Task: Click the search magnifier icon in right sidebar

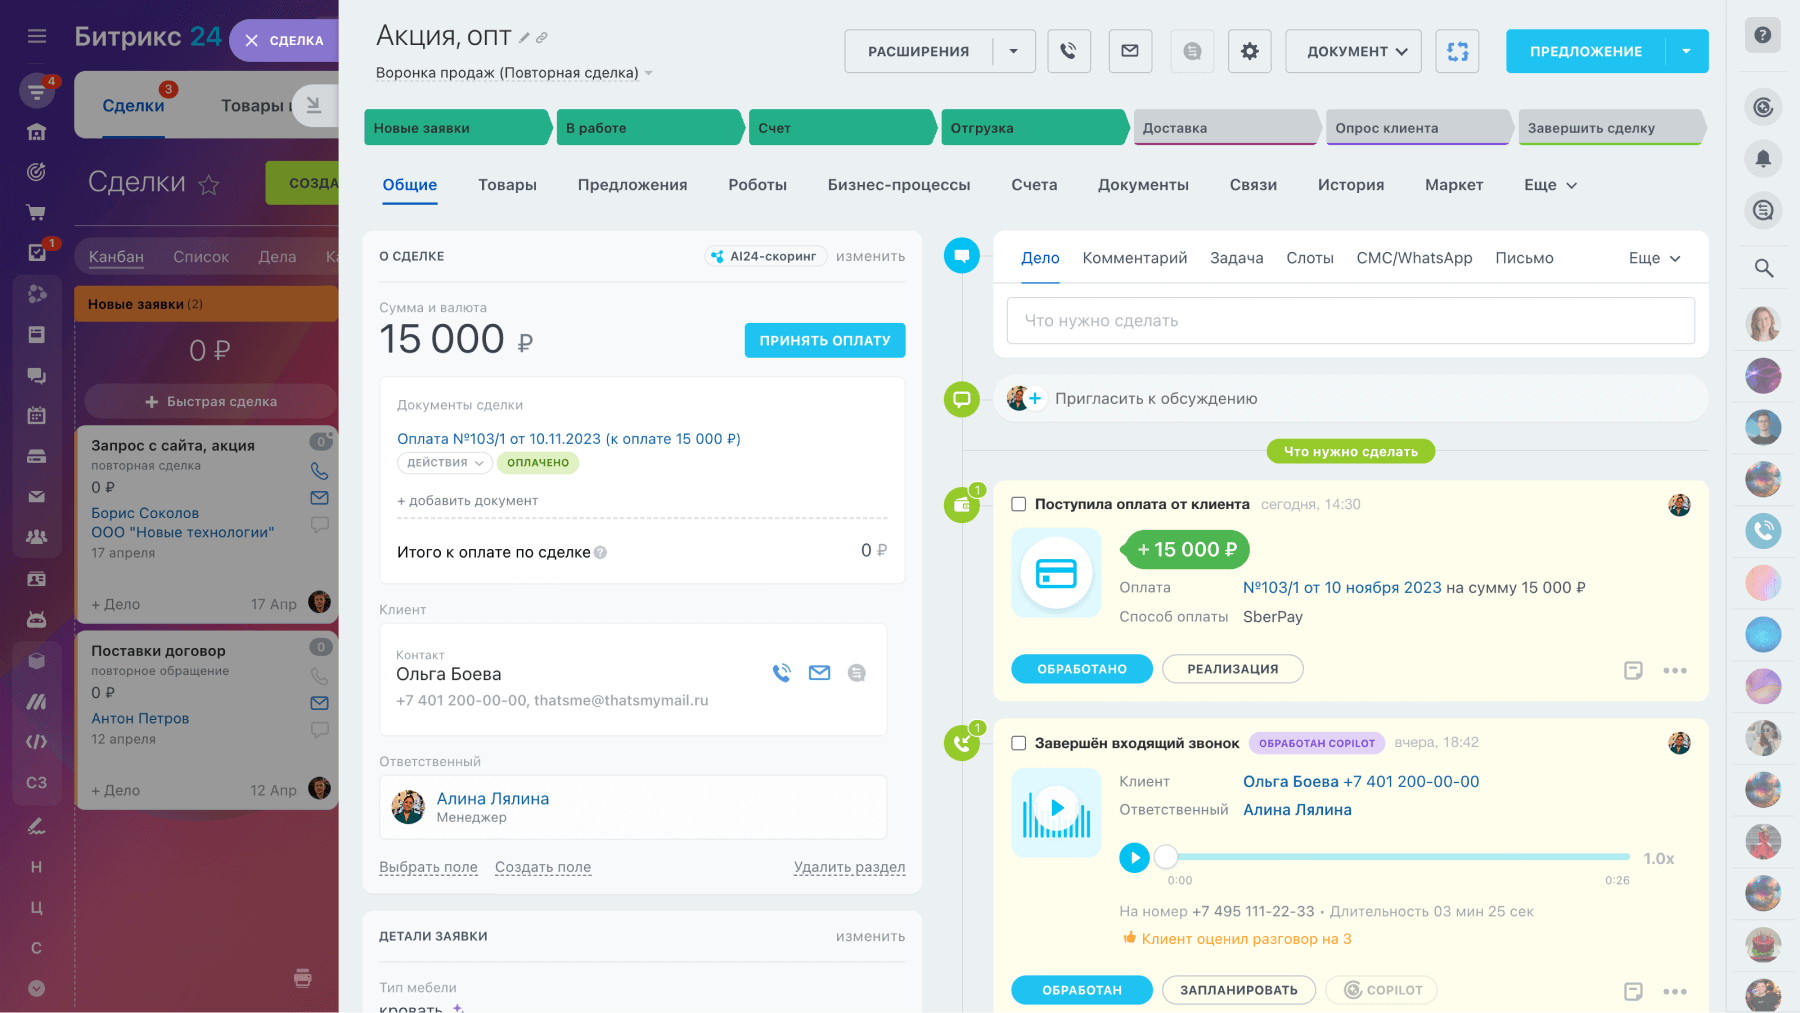Action: tap(1763, 268)
